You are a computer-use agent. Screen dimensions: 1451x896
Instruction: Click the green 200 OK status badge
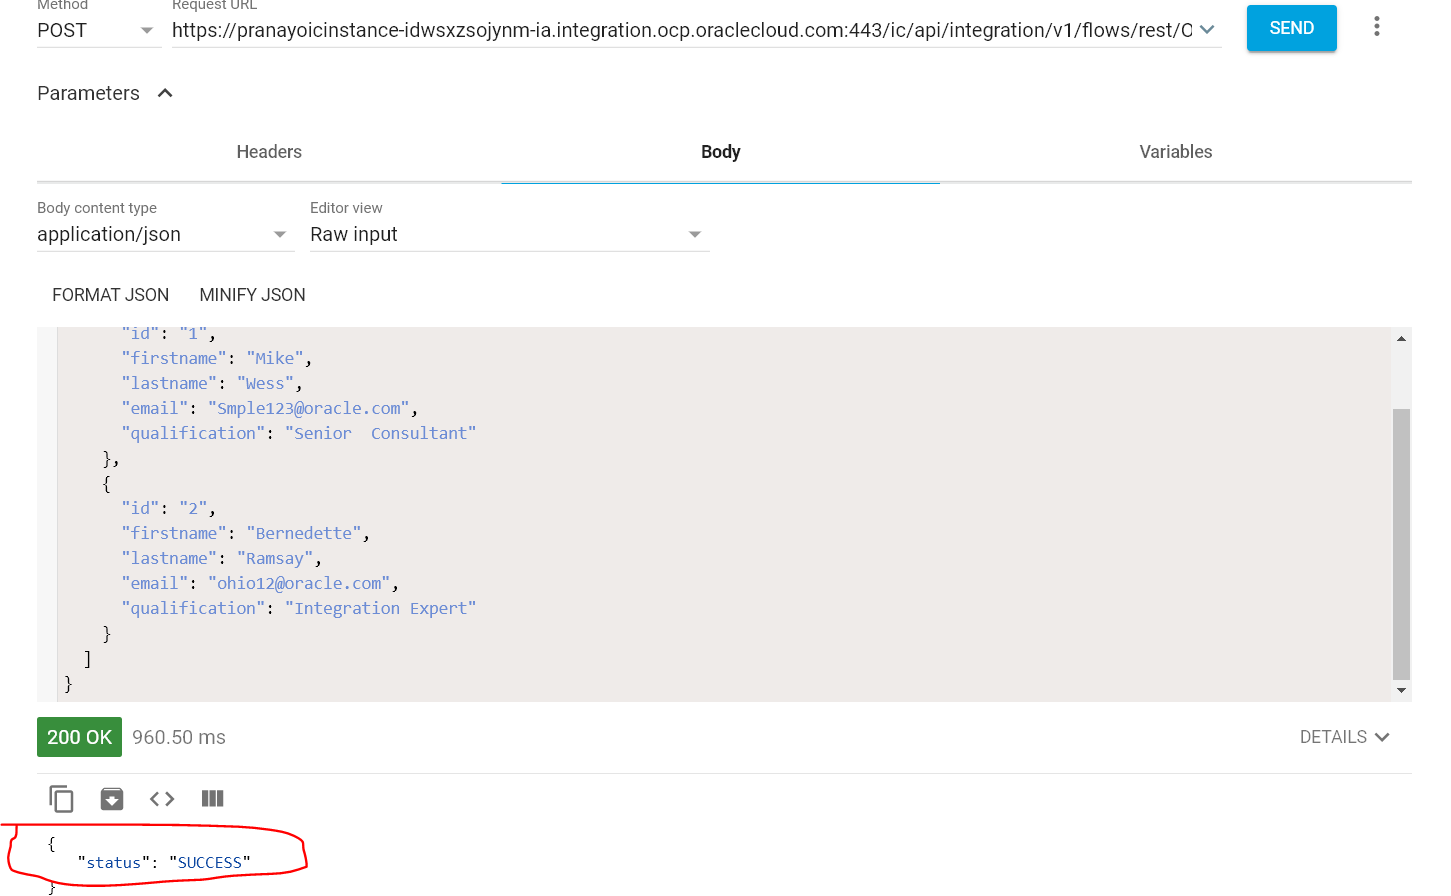pyautogui.click(x=79, y=736)
